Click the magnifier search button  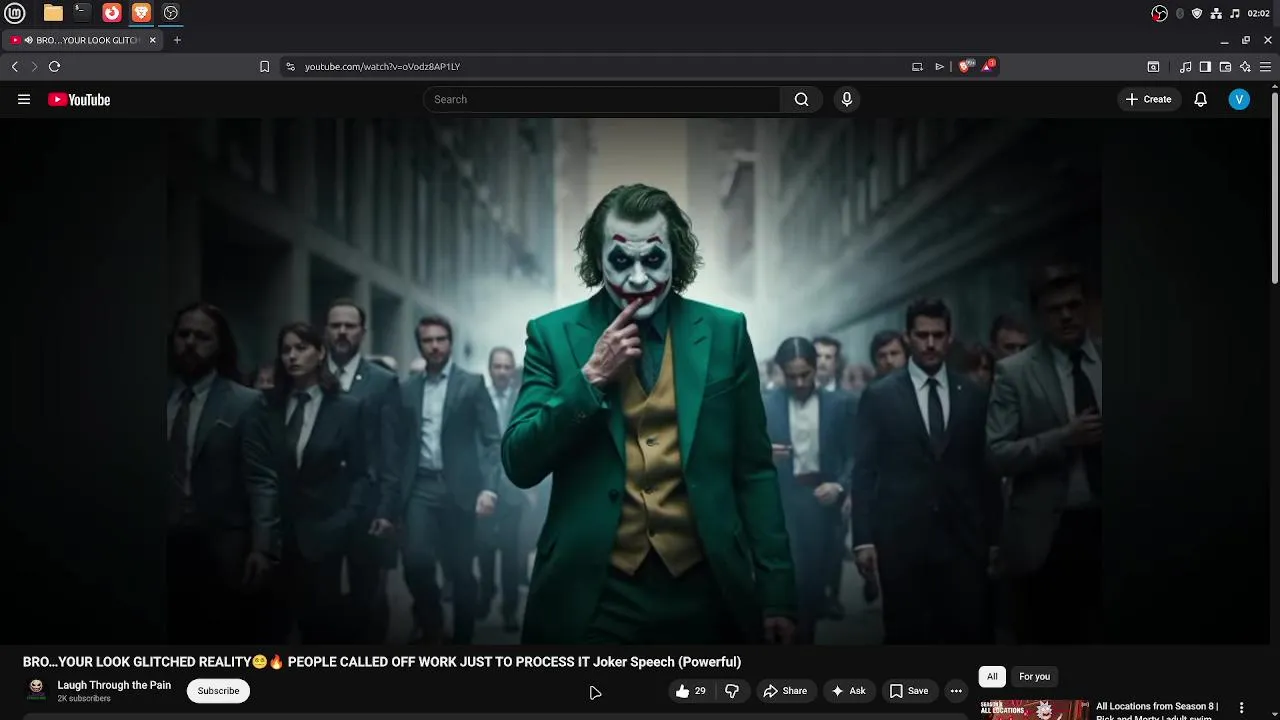[x=801, y=99]
